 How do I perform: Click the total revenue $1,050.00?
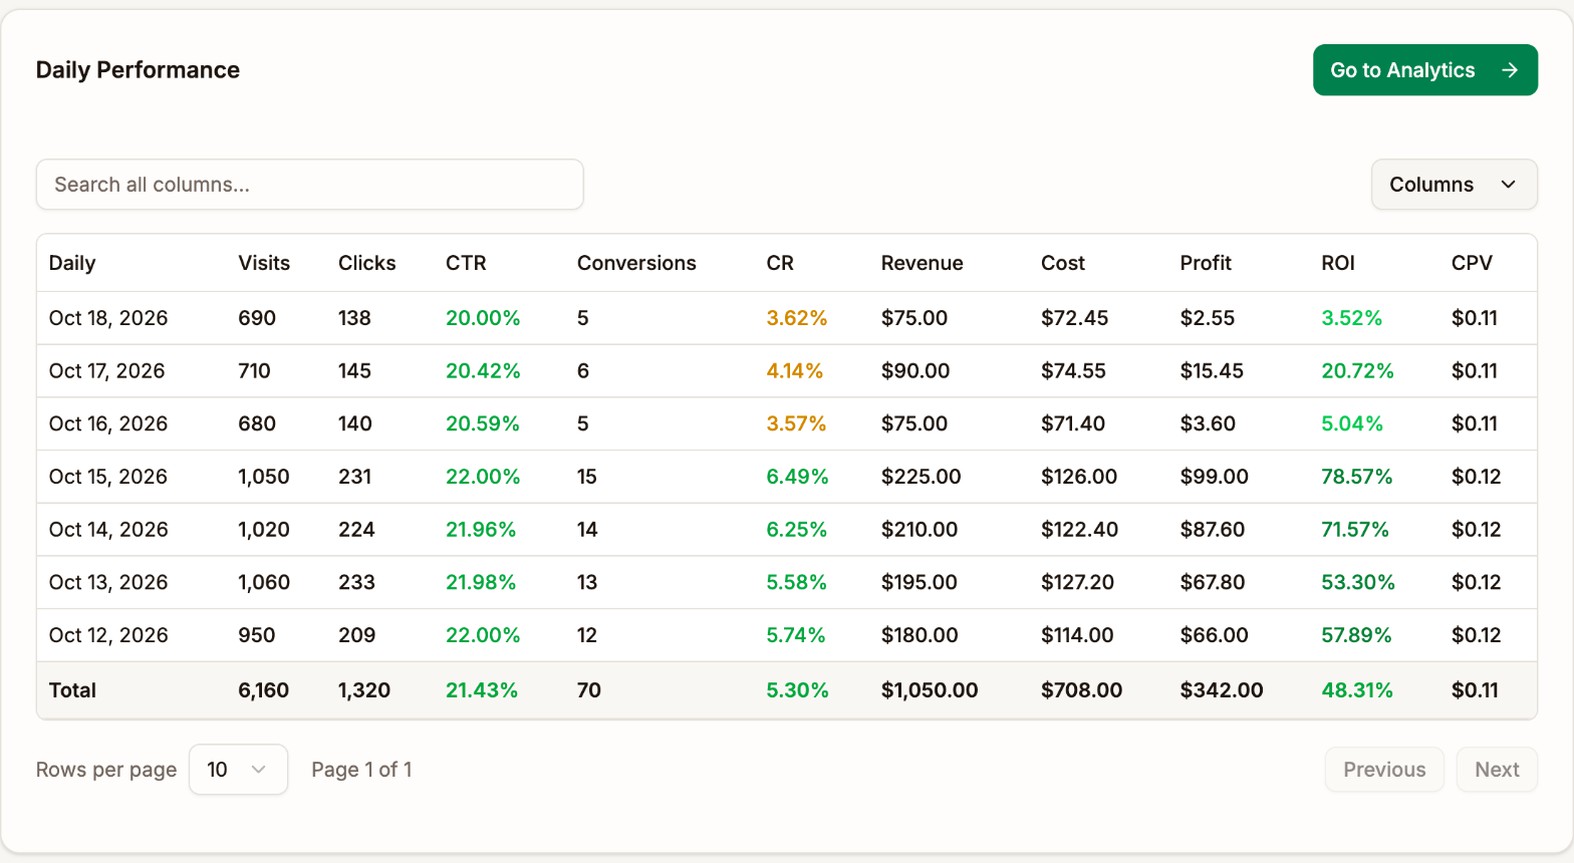pyautogui.click(x=929, y=690)
